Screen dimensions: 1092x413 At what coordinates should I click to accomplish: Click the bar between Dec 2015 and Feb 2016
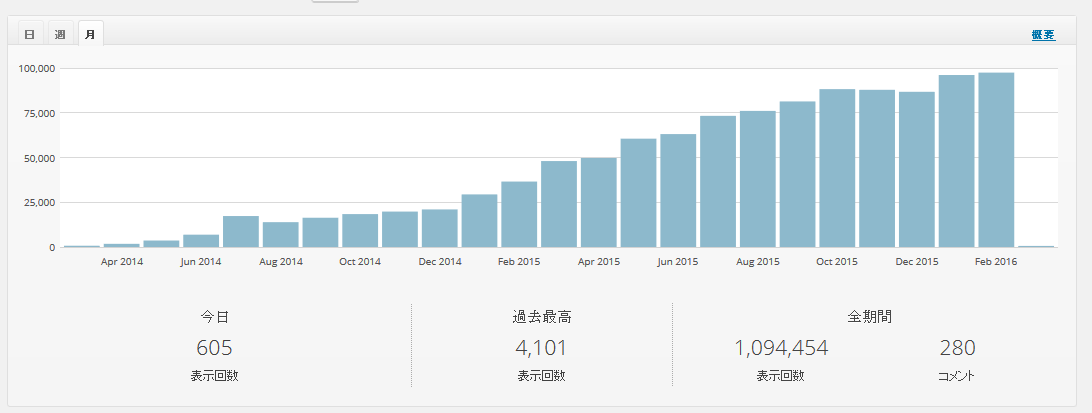coord(956,161)
